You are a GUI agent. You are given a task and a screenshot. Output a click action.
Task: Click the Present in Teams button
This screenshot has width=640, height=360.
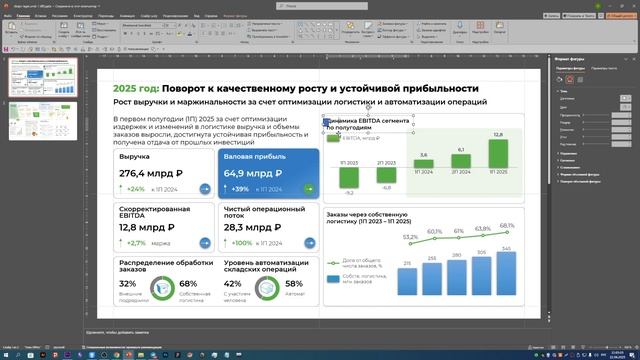pos(579,16)
